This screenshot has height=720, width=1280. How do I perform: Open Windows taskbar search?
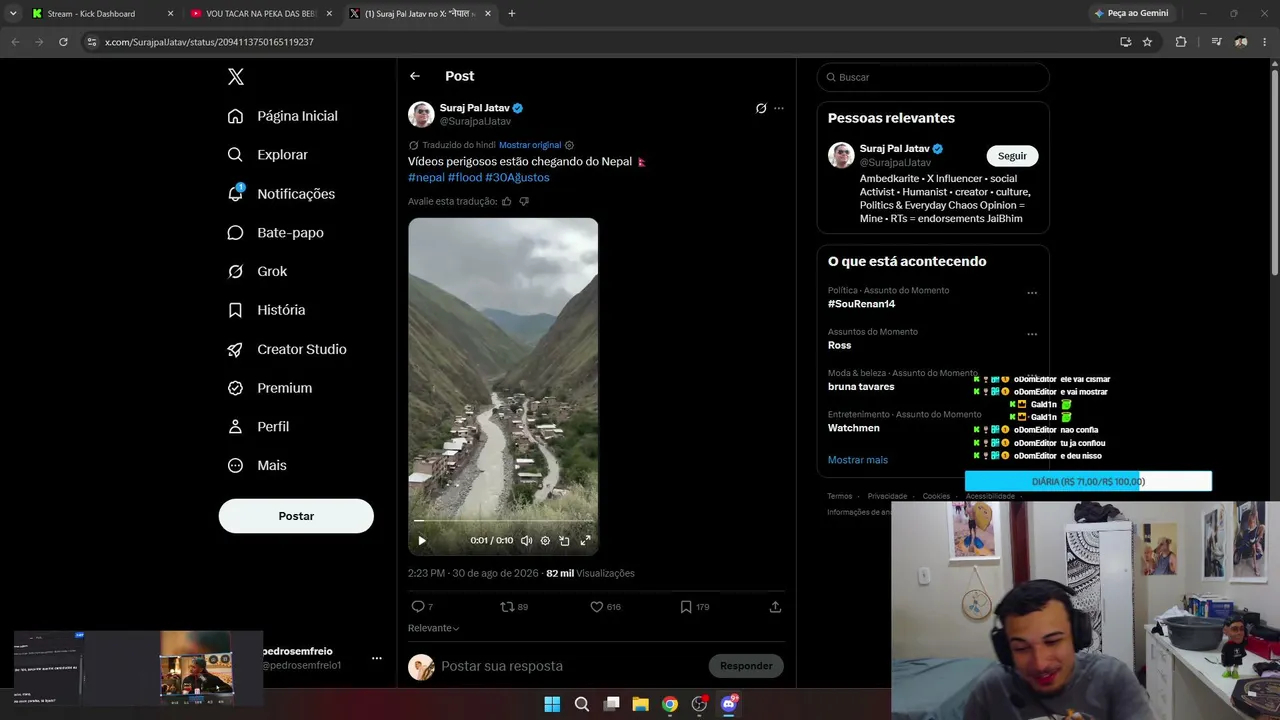coord(582,704)
